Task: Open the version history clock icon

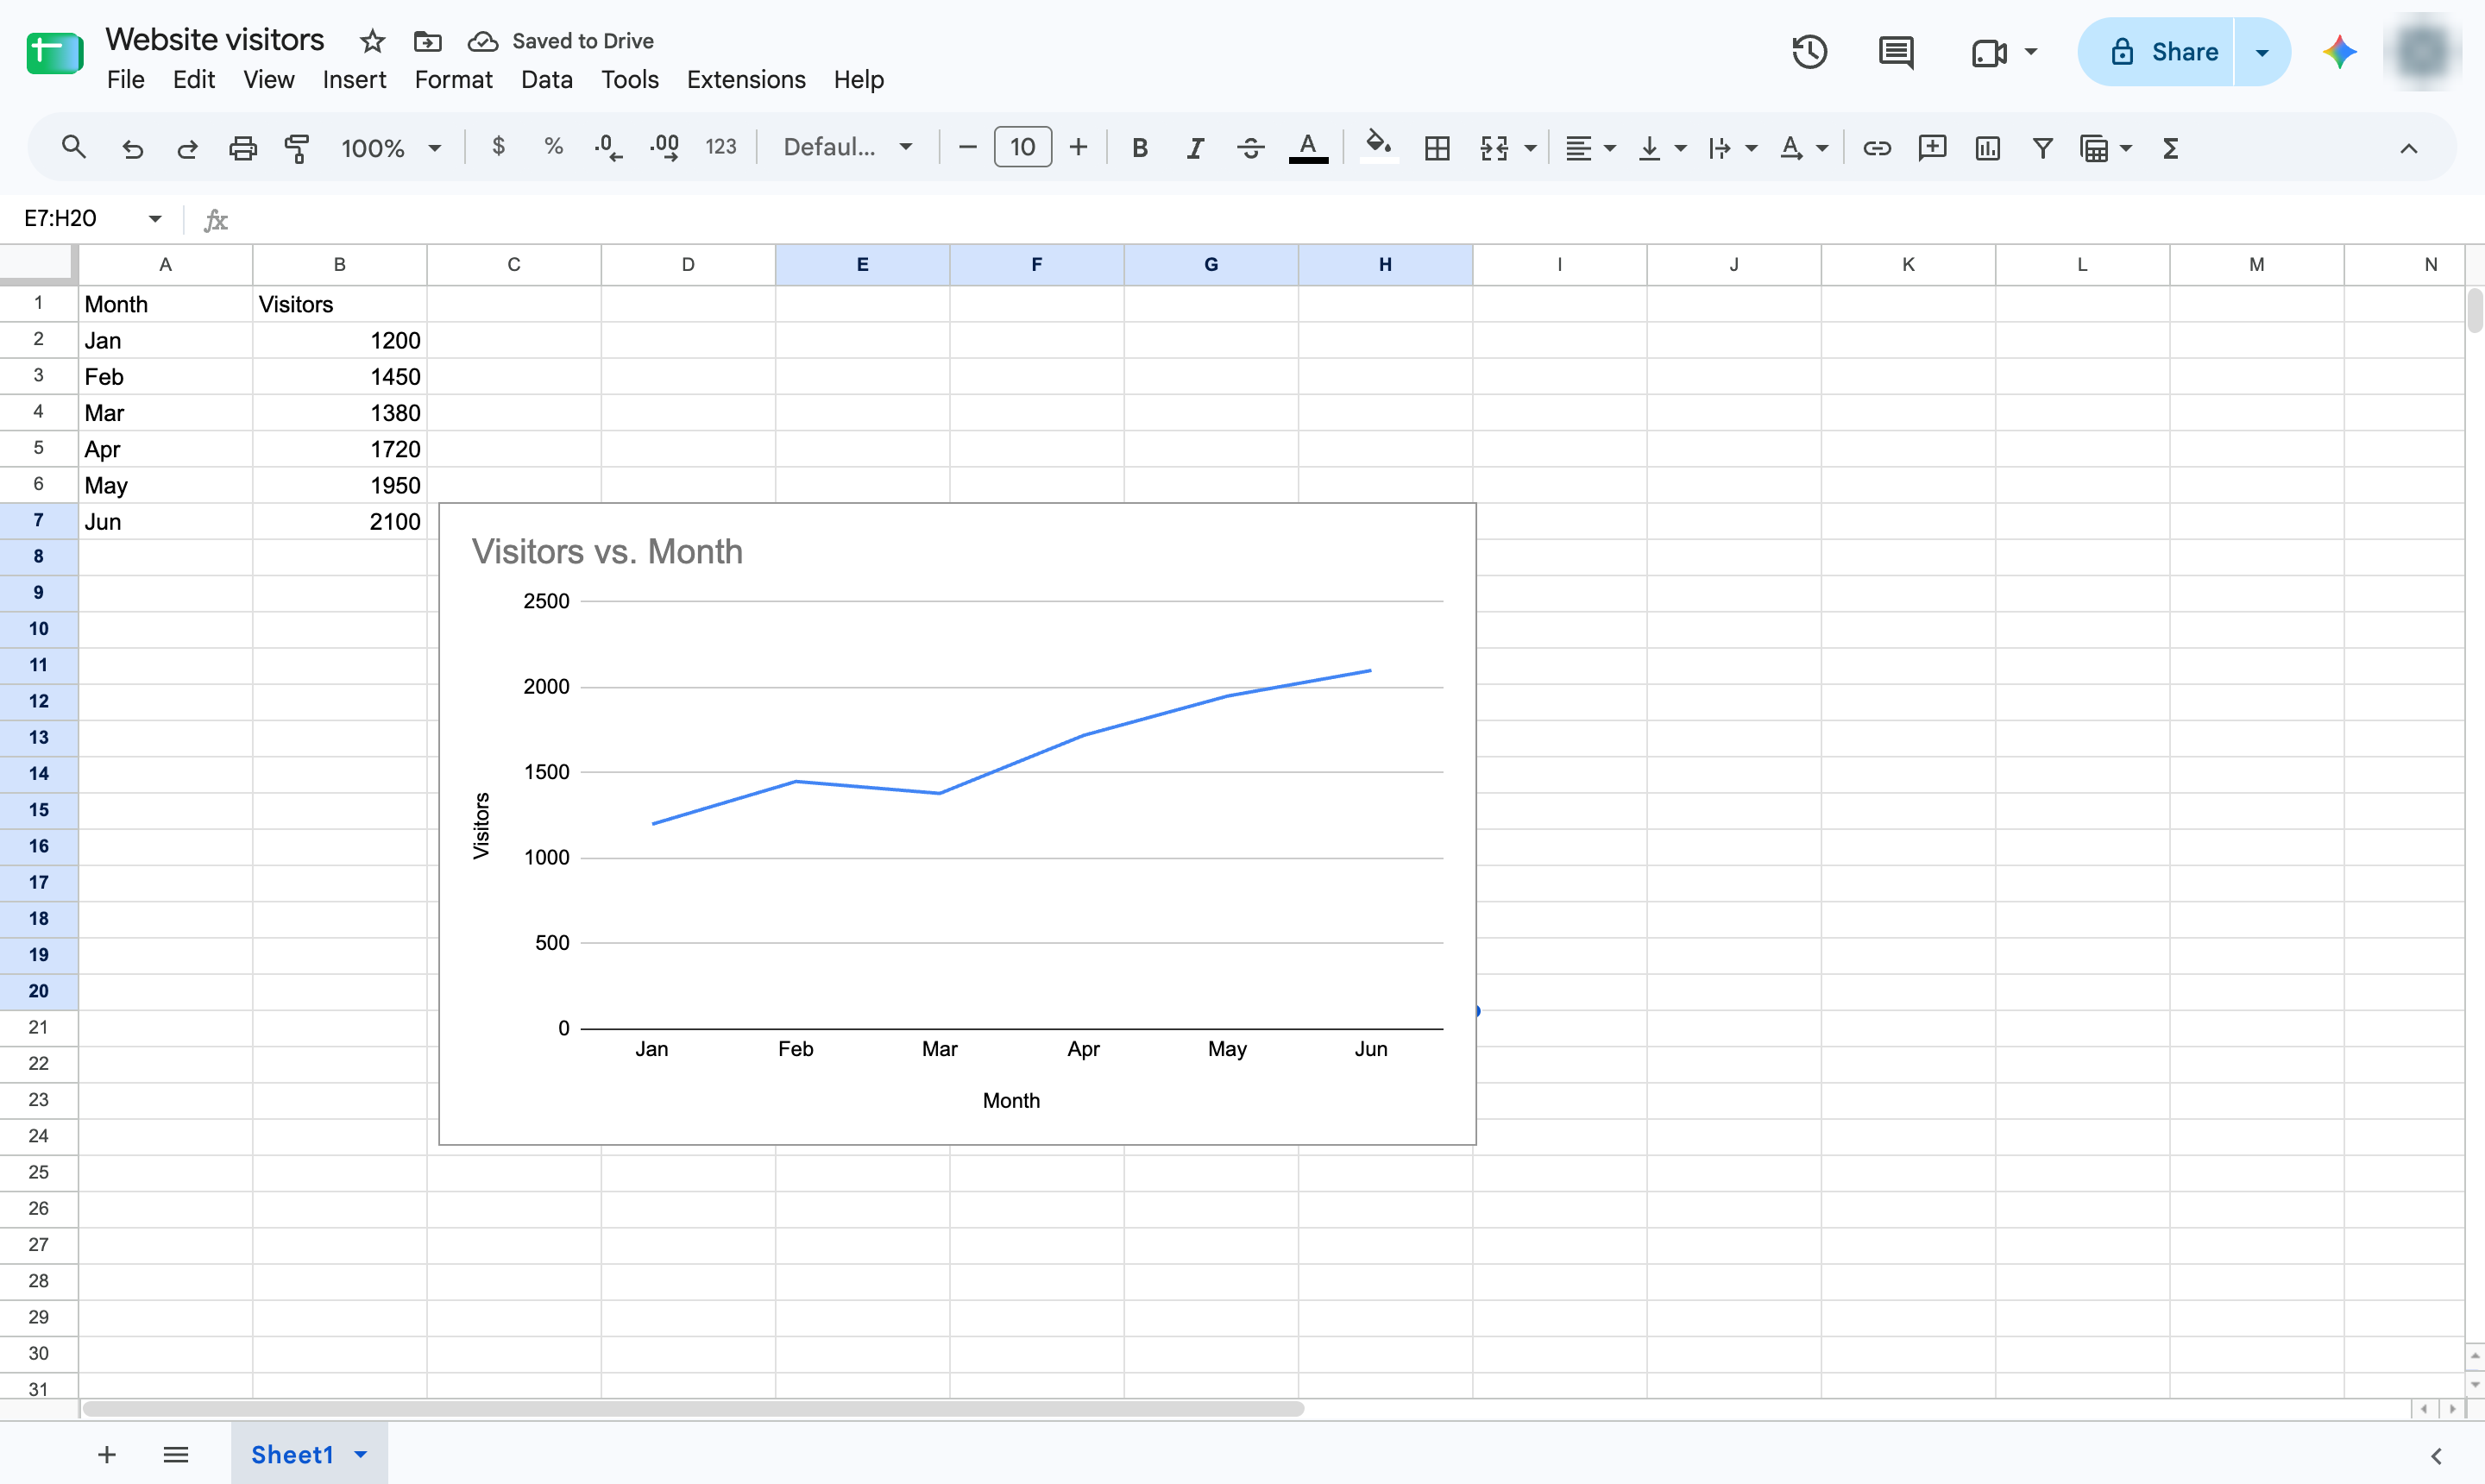Action: 1809,52
